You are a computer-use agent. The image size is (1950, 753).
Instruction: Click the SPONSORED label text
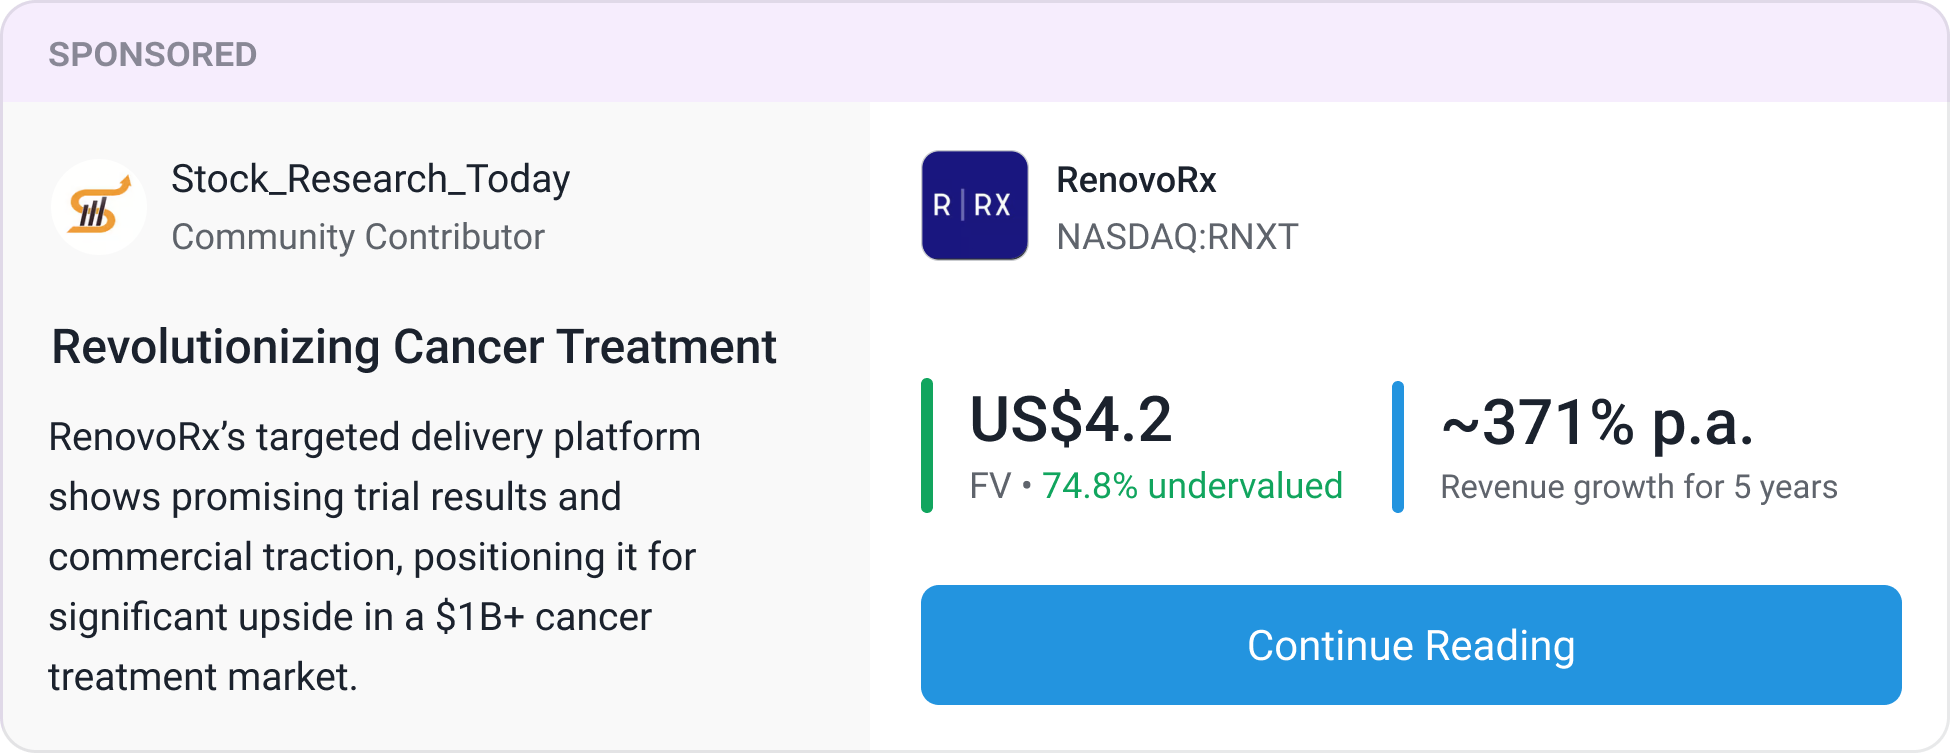click(153, 54)
